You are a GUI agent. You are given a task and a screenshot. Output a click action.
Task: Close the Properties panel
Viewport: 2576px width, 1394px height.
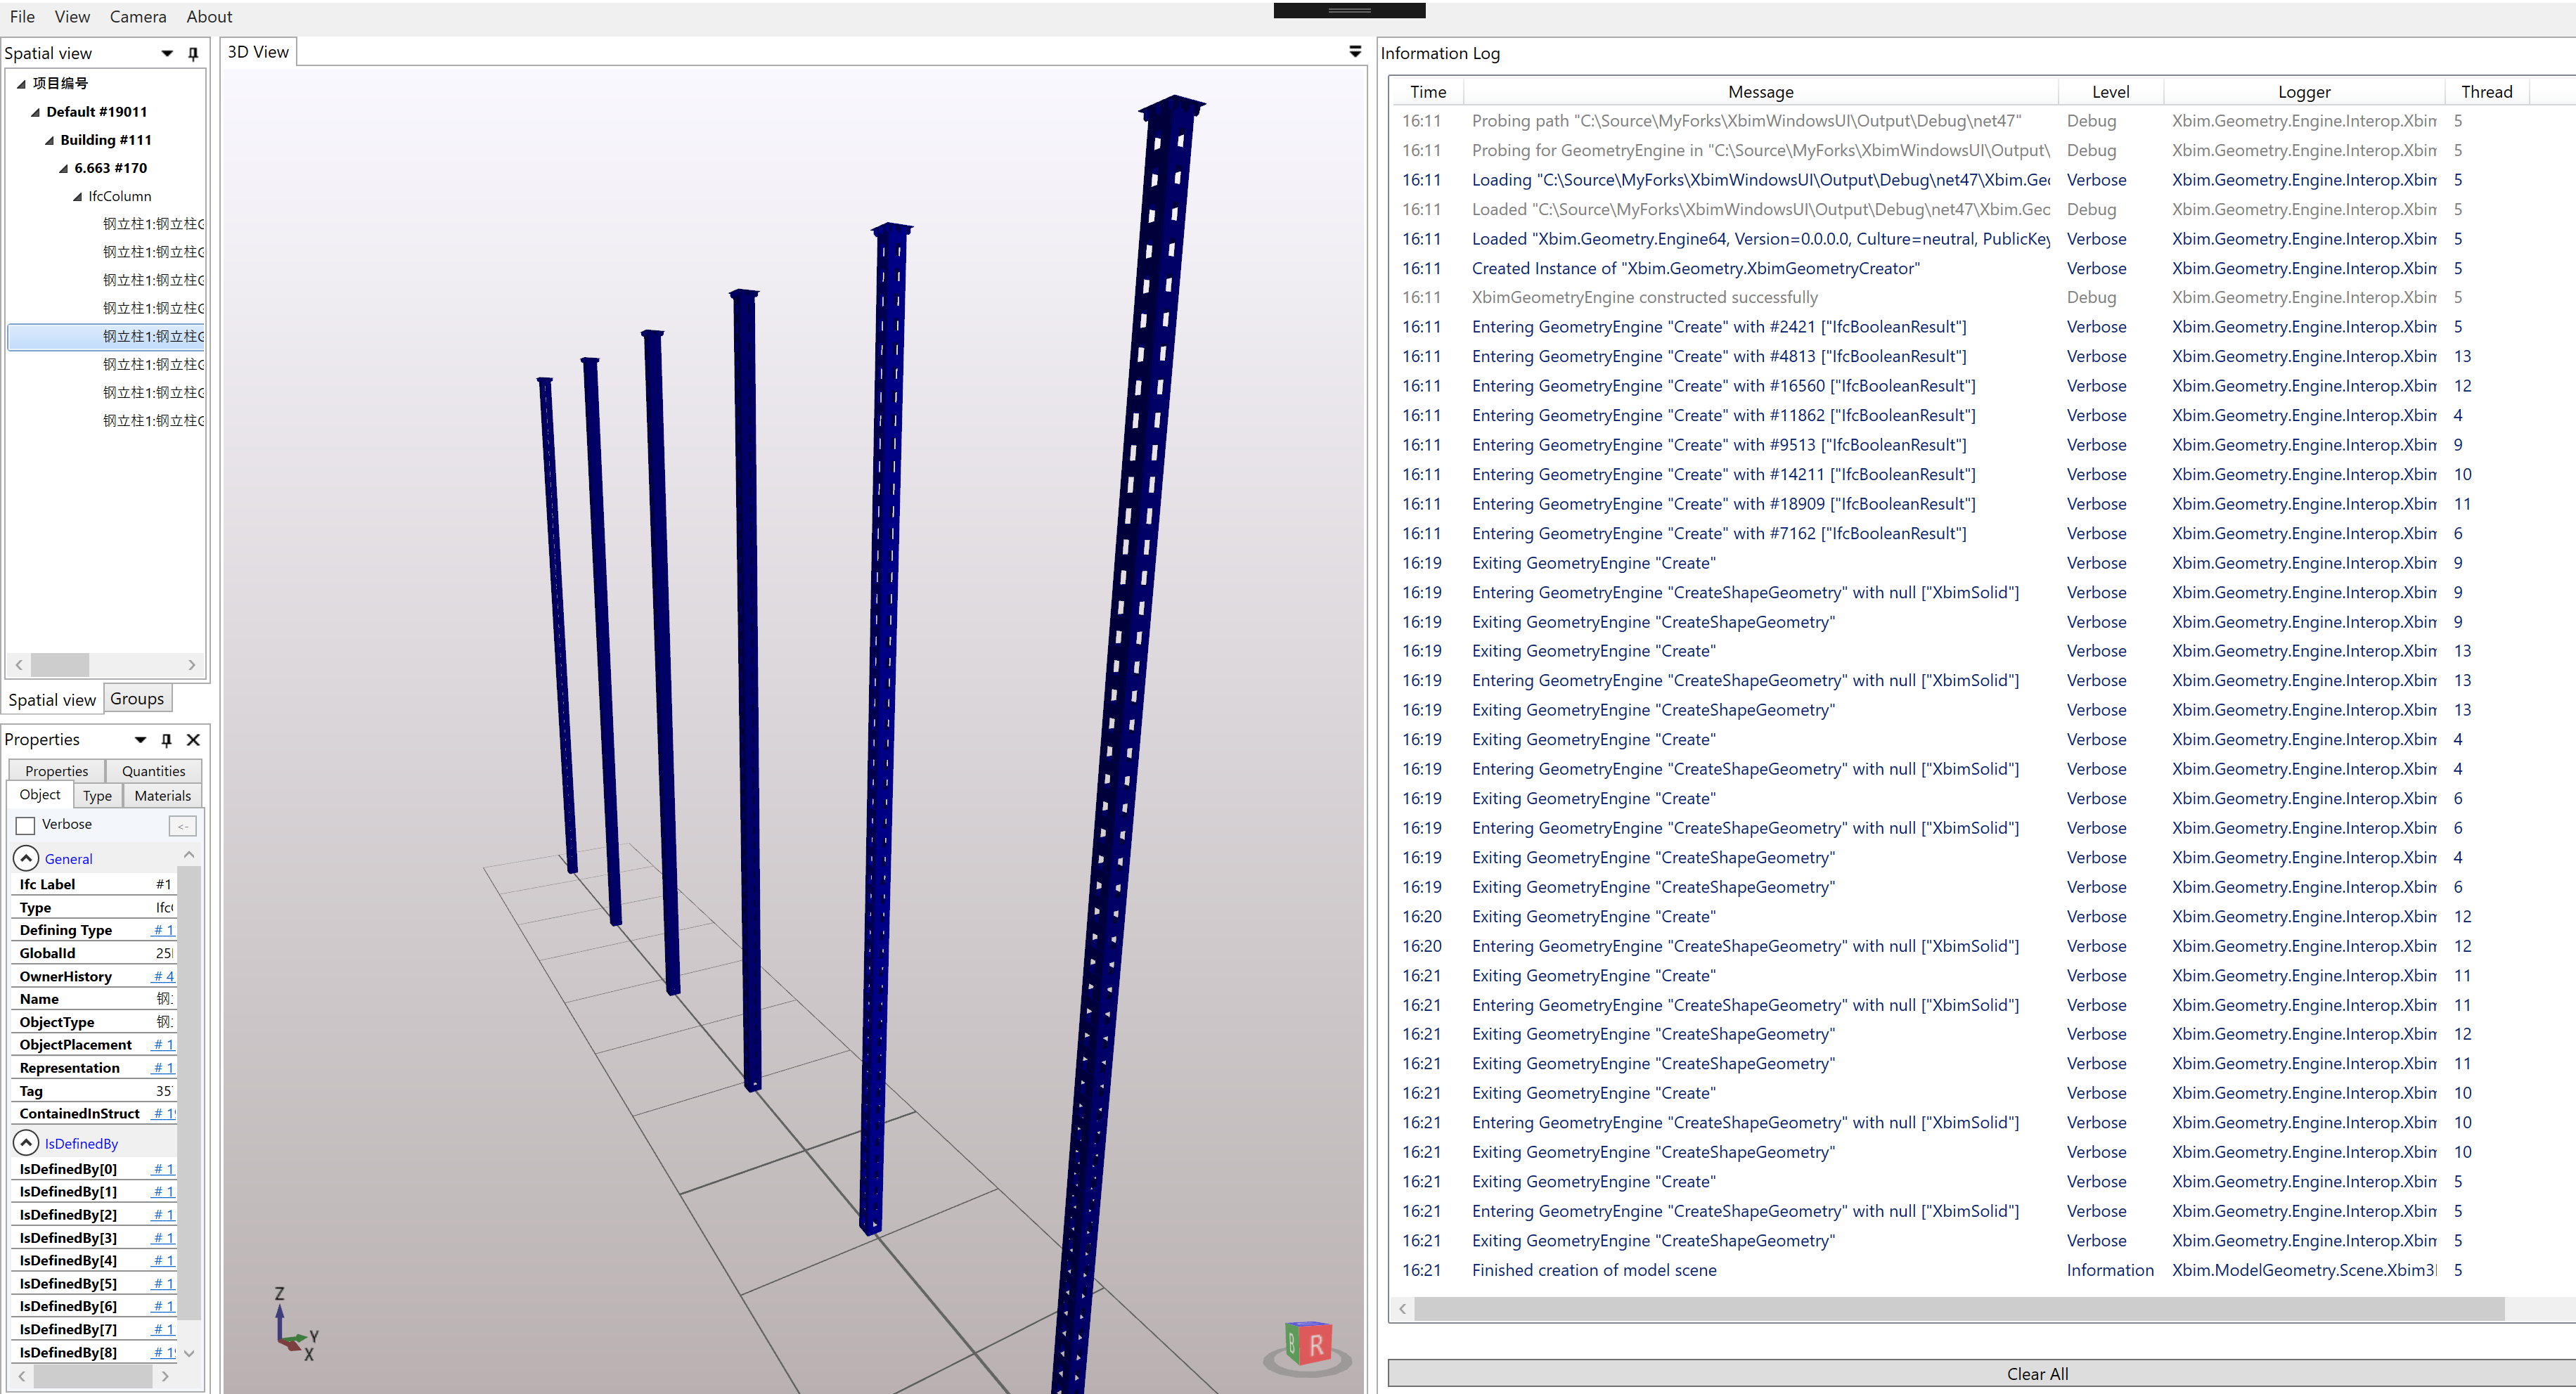pos(193,740)
